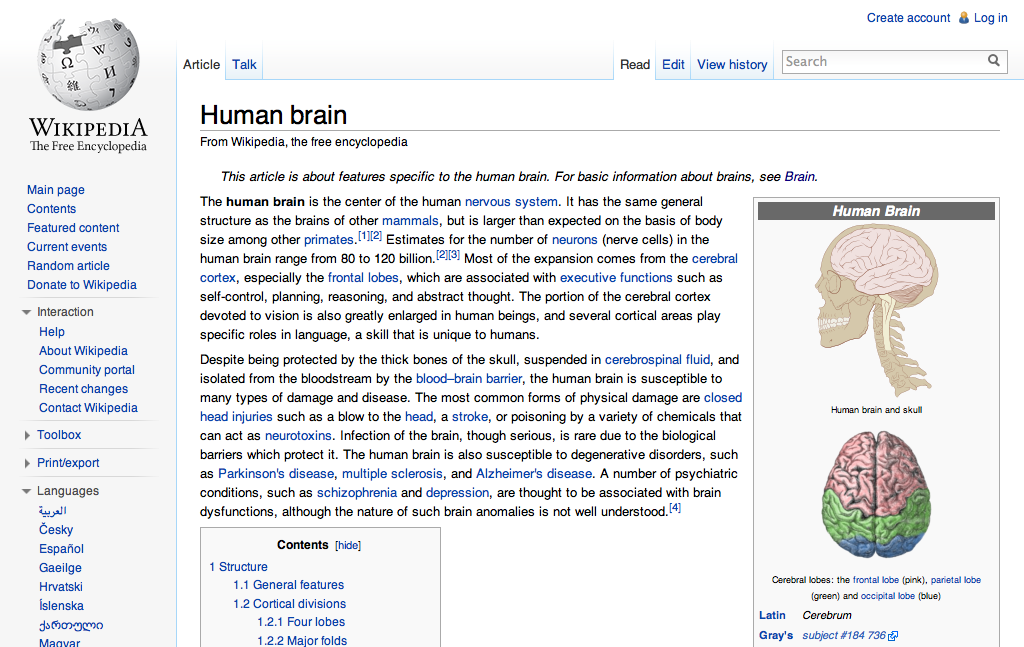Expand the Print/export sidebar section
Viewport: 1024px width, 647px height.
(x=27, y=463)
